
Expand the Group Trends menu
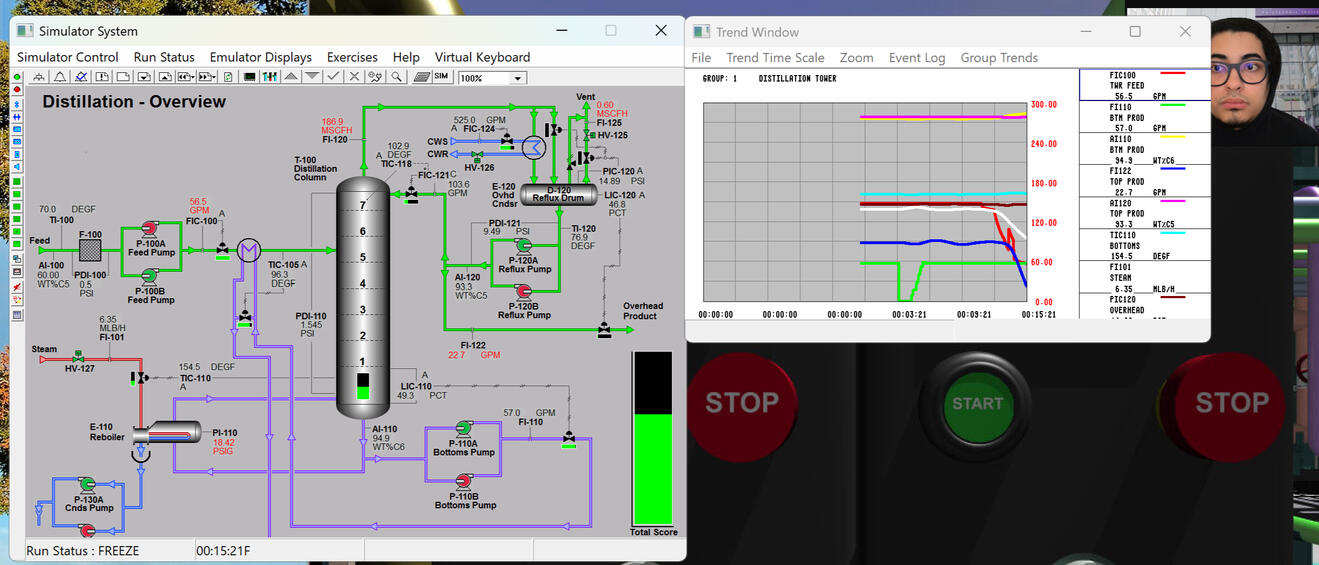(x=998, y=58)
